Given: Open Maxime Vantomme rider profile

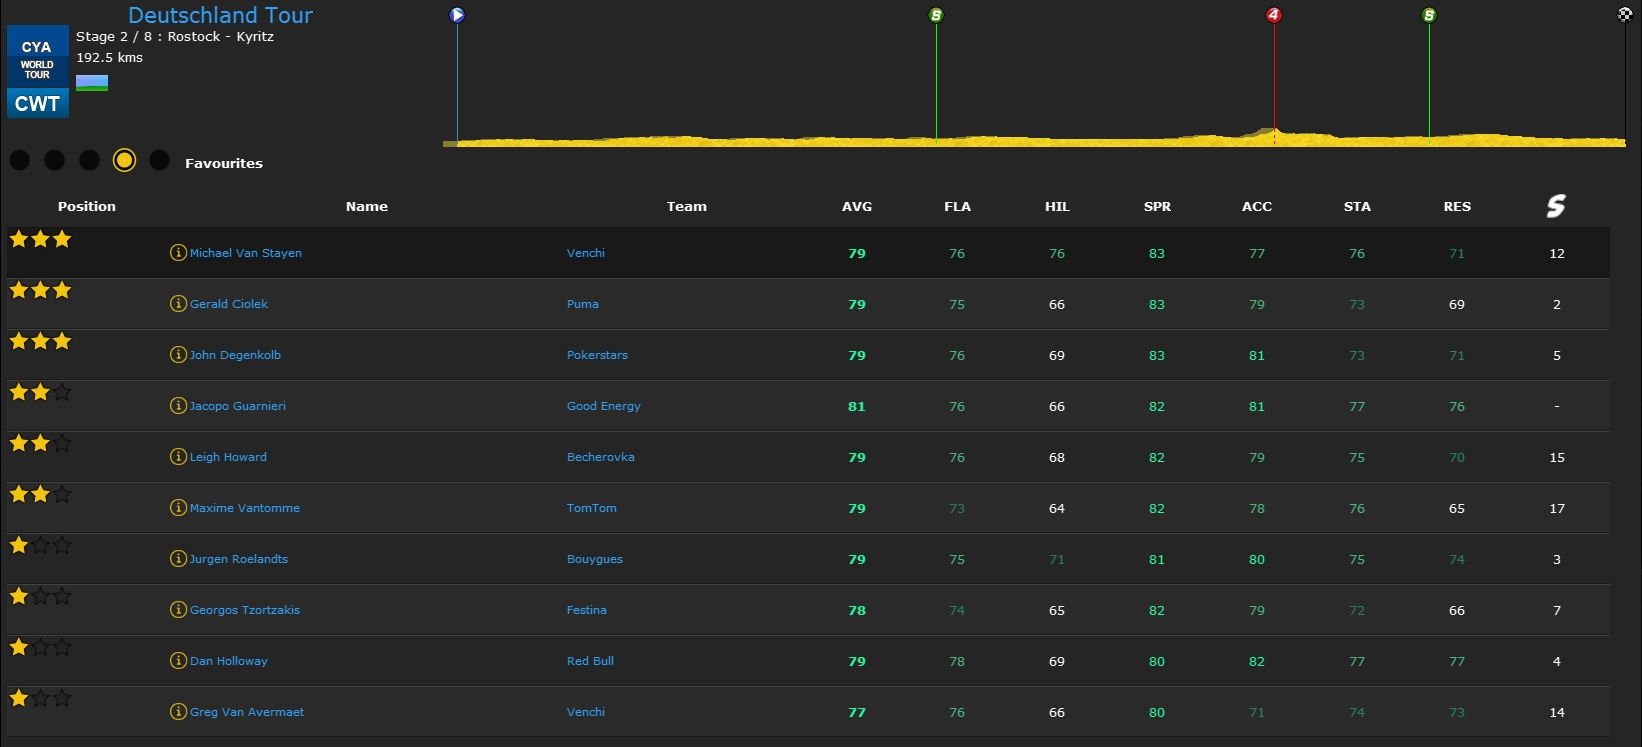Looking at the screenshot, I should click(x=245, y=508).
